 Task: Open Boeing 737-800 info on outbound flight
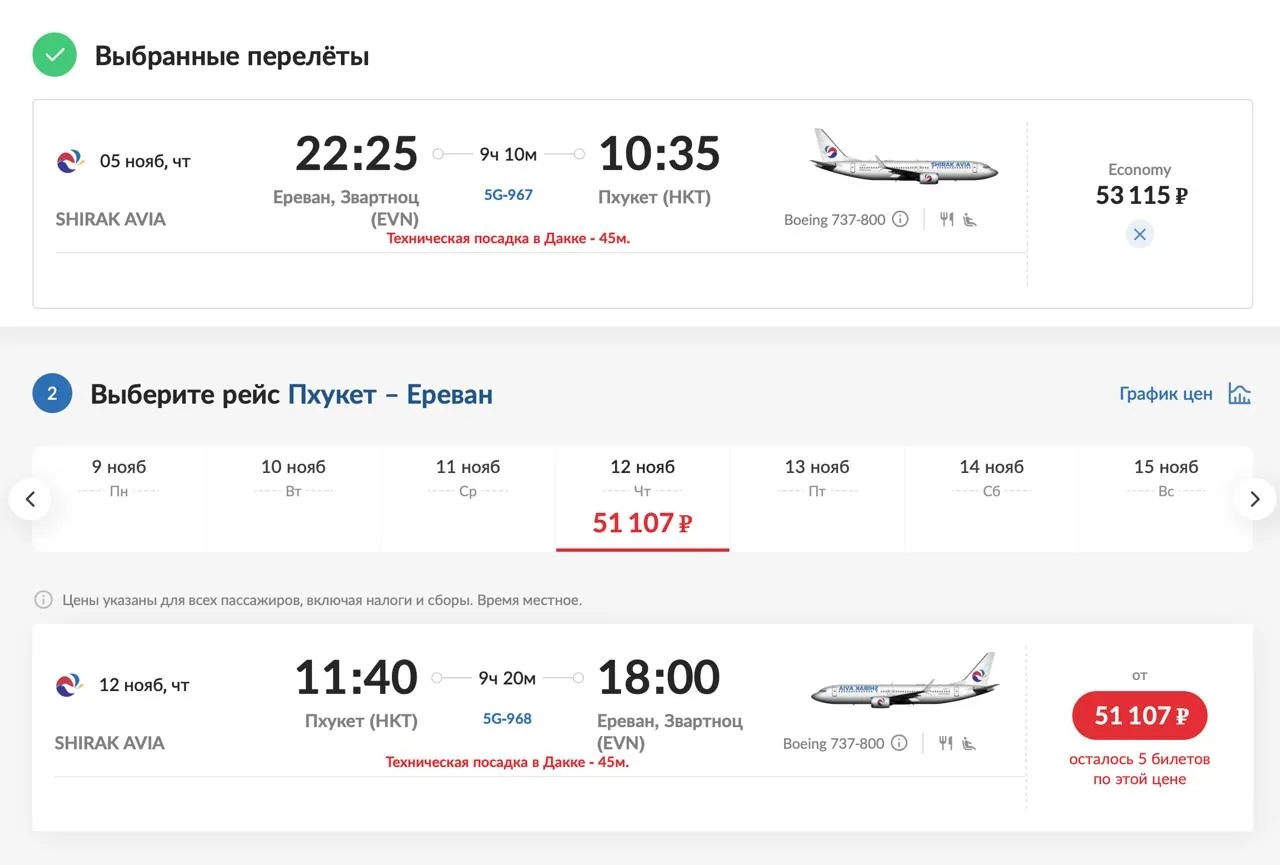pyautogui.click(x=900, y=220)
